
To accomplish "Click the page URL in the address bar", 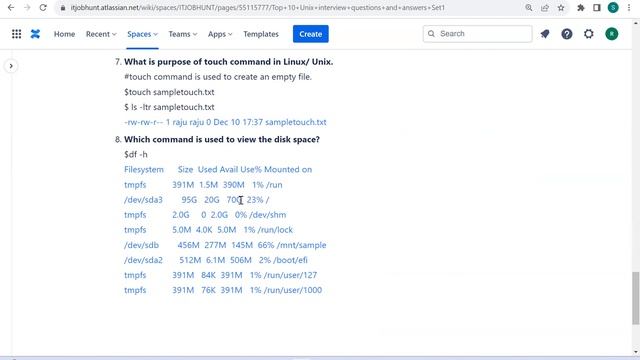I will click(x=257, y=8).
